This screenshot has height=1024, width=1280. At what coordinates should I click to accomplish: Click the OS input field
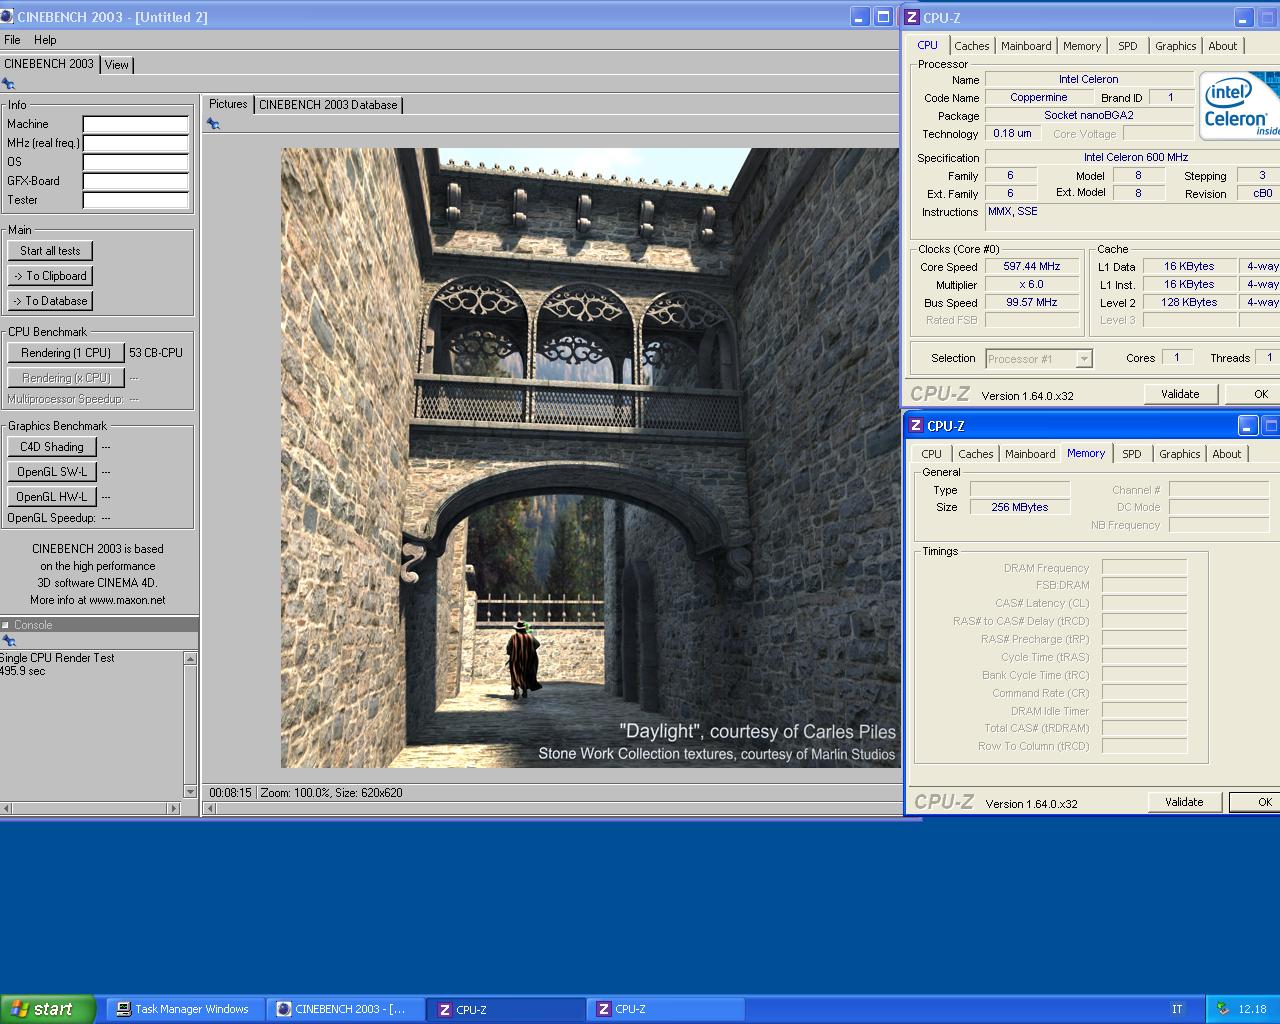click(136, 162)
